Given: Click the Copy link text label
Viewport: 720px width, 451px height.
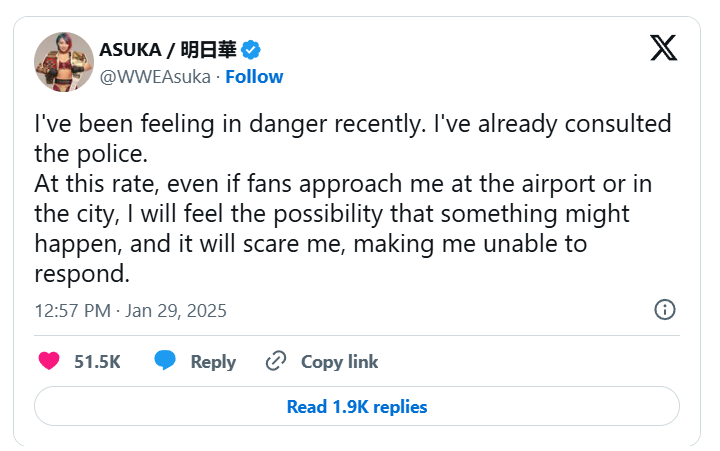Looking at the screenshot, I should point(339,362).
